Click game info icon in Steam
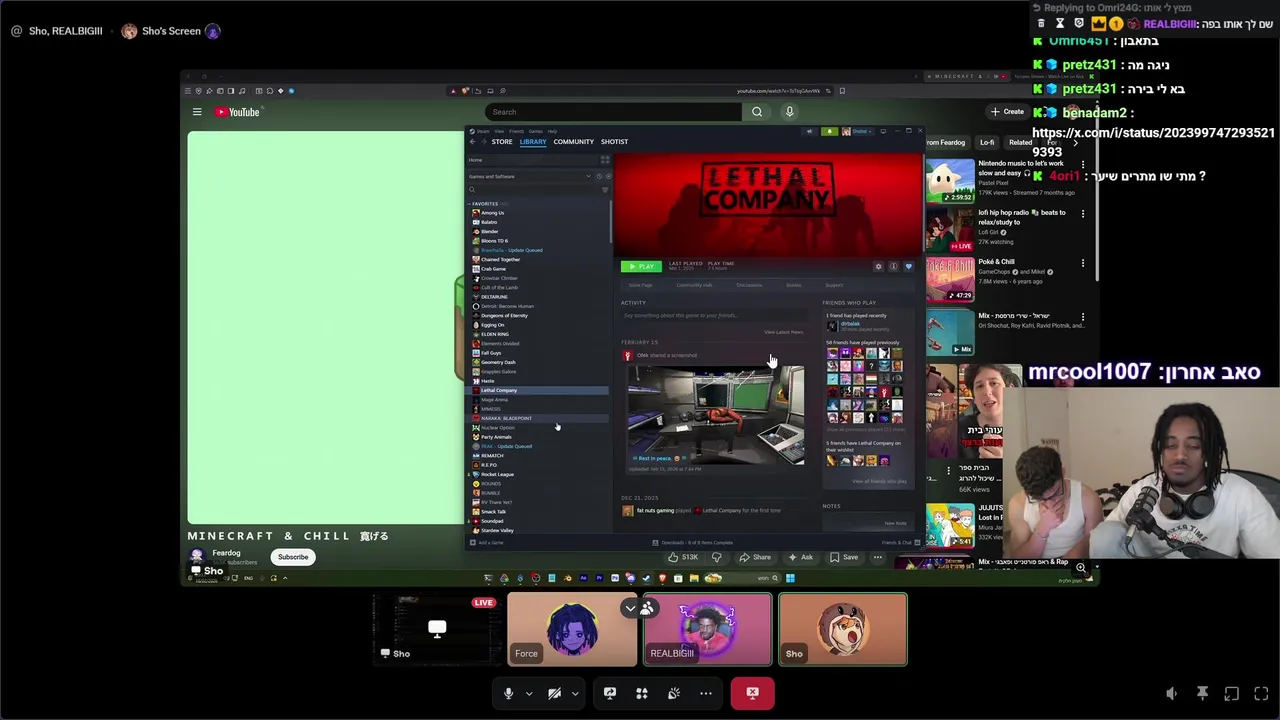 (893, 266)
